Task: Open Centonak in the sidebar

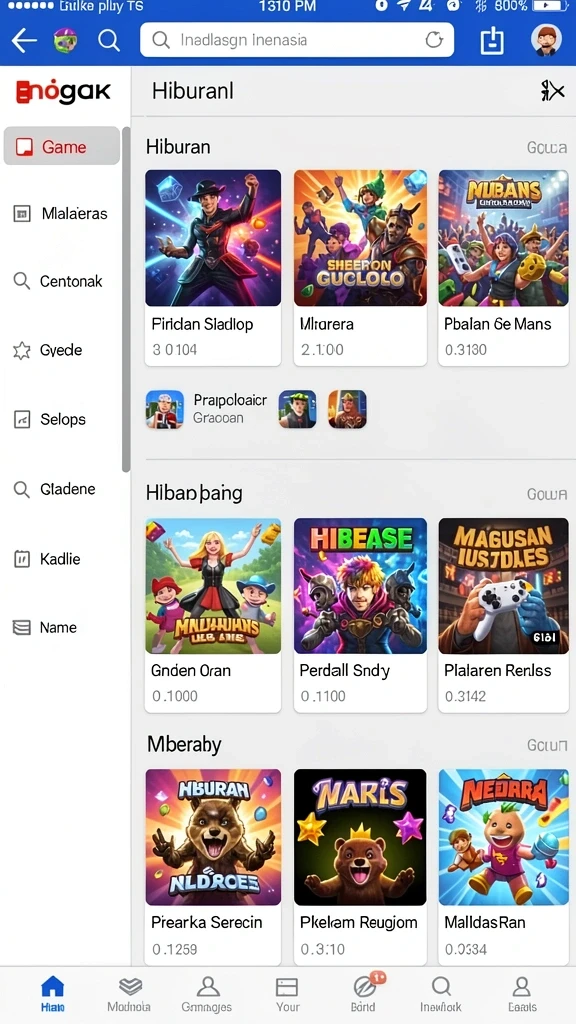Action: click(x=61, y=281)
